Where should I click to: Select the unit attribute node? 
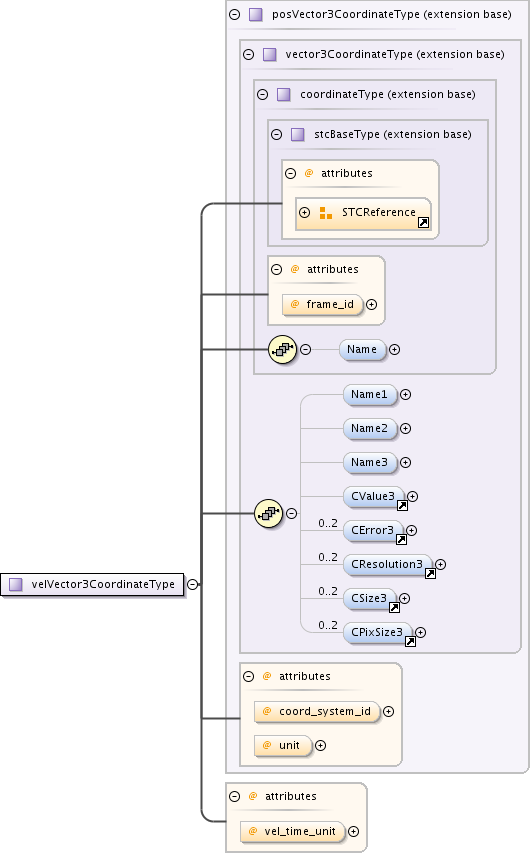[283, 746]
